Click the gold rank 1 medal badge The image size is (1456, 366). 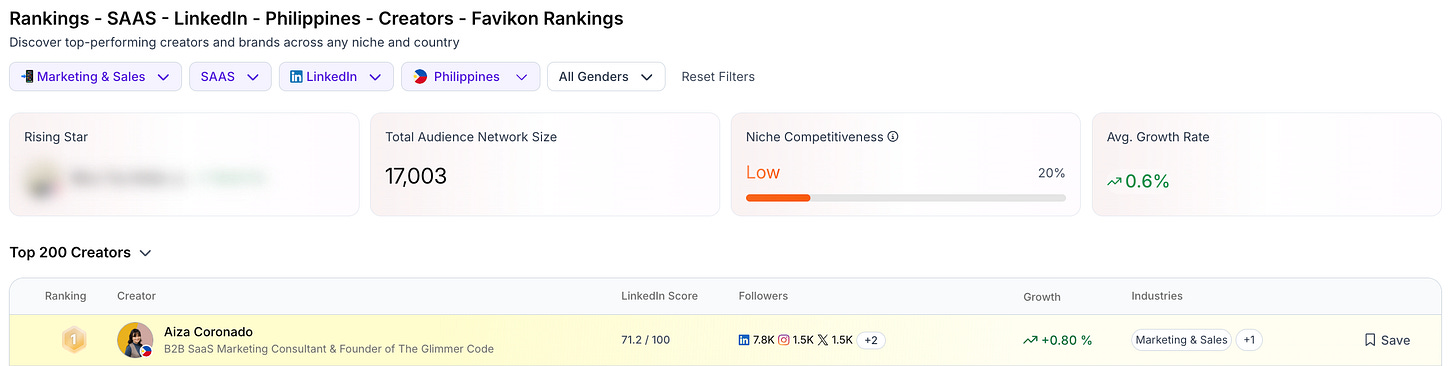tap(72, 340)
